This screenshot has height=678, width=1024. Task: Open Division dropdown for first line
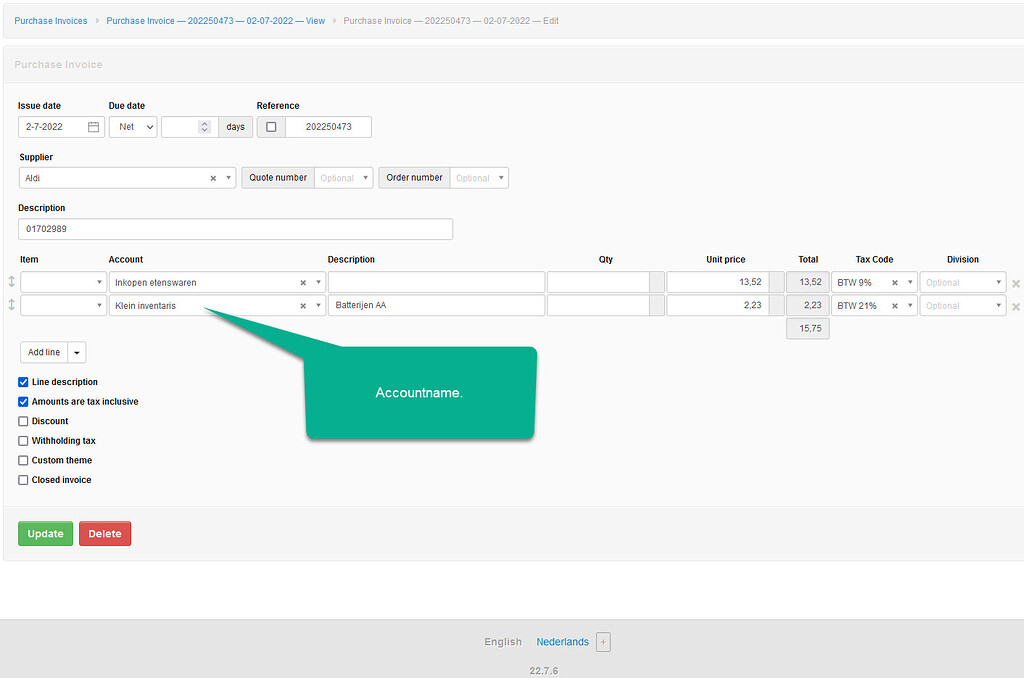[963, 282]
